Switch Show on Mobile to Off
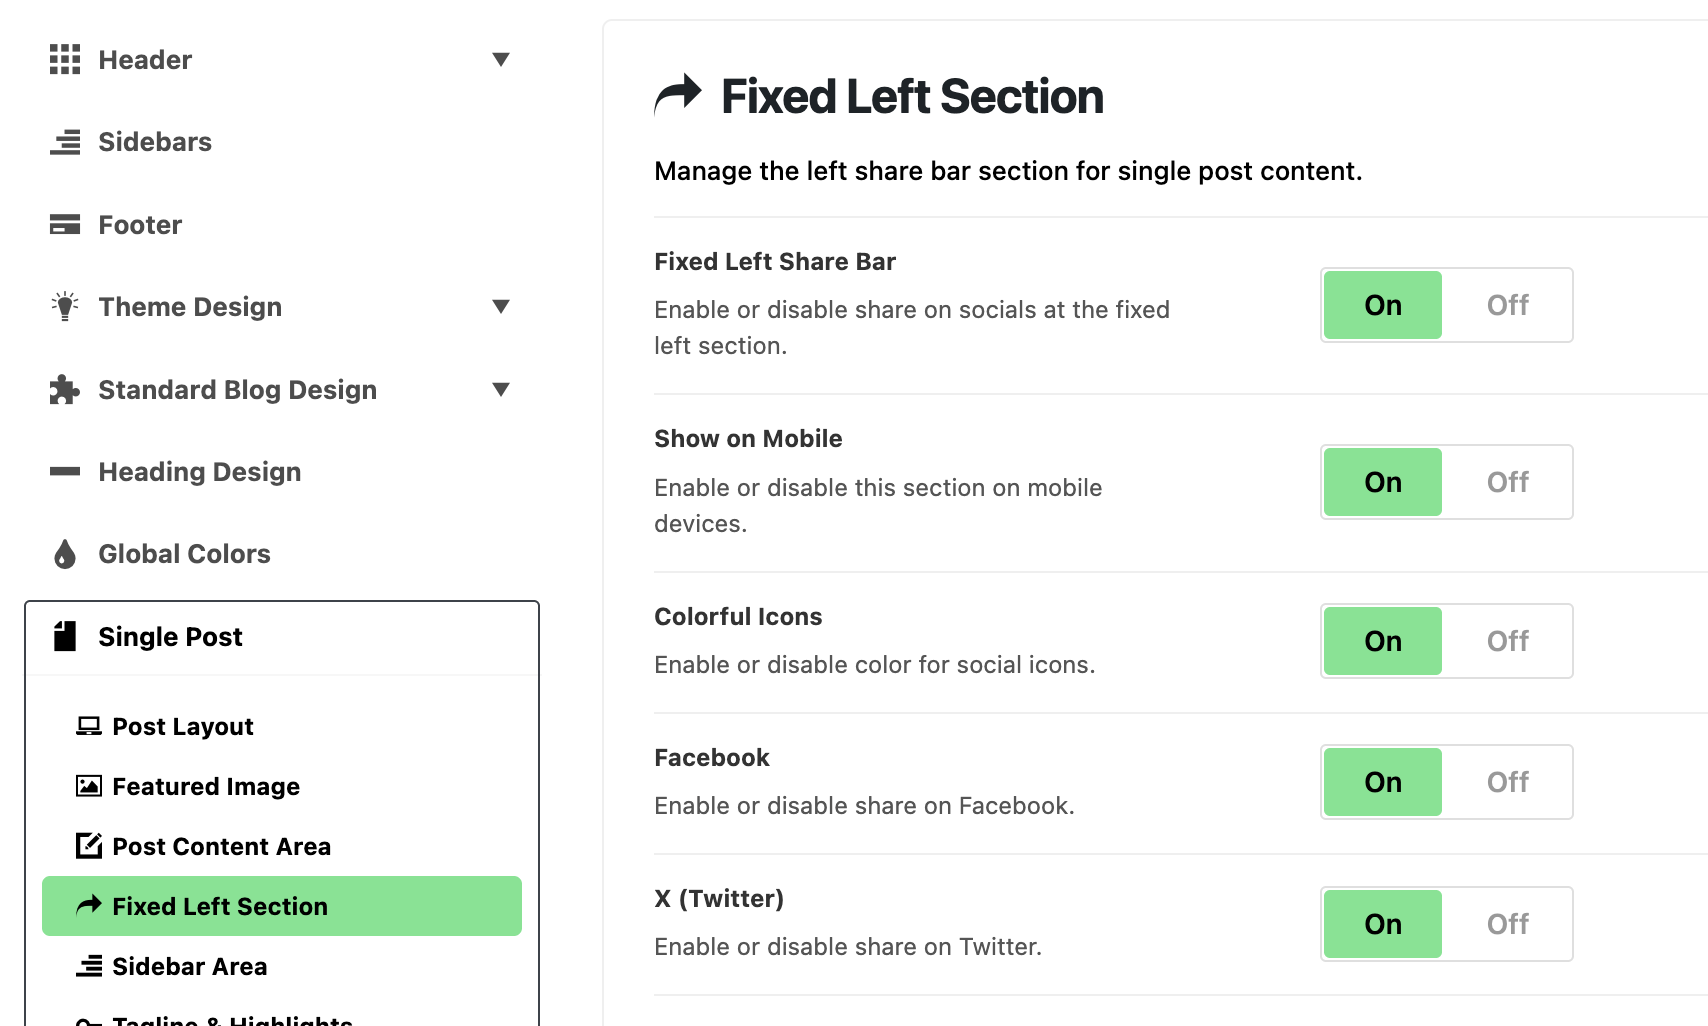Screen dimensions: 1708x1026 point(1507,482)
